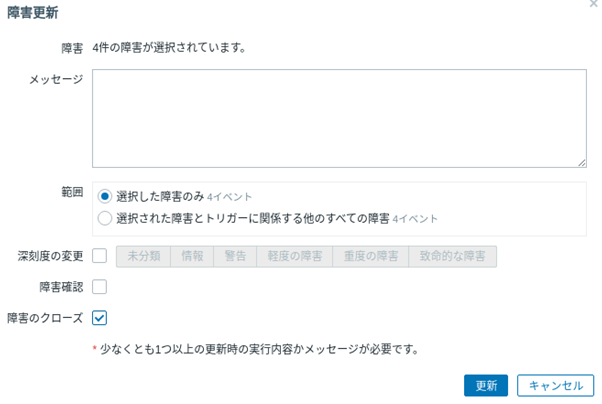
Task: Set severity to 警告
Action: (x=236, y=256)
